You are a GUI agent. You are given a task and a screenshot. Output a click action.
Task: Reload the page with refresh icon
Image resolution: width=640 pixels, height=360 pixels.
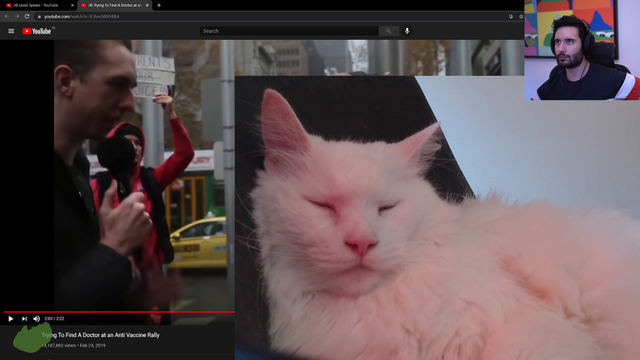(x=27, y=16)
